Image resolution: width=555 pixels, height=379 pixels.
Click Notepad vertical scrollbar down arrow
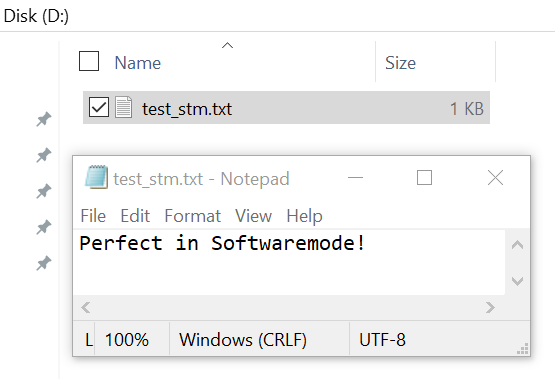[517, 281]
